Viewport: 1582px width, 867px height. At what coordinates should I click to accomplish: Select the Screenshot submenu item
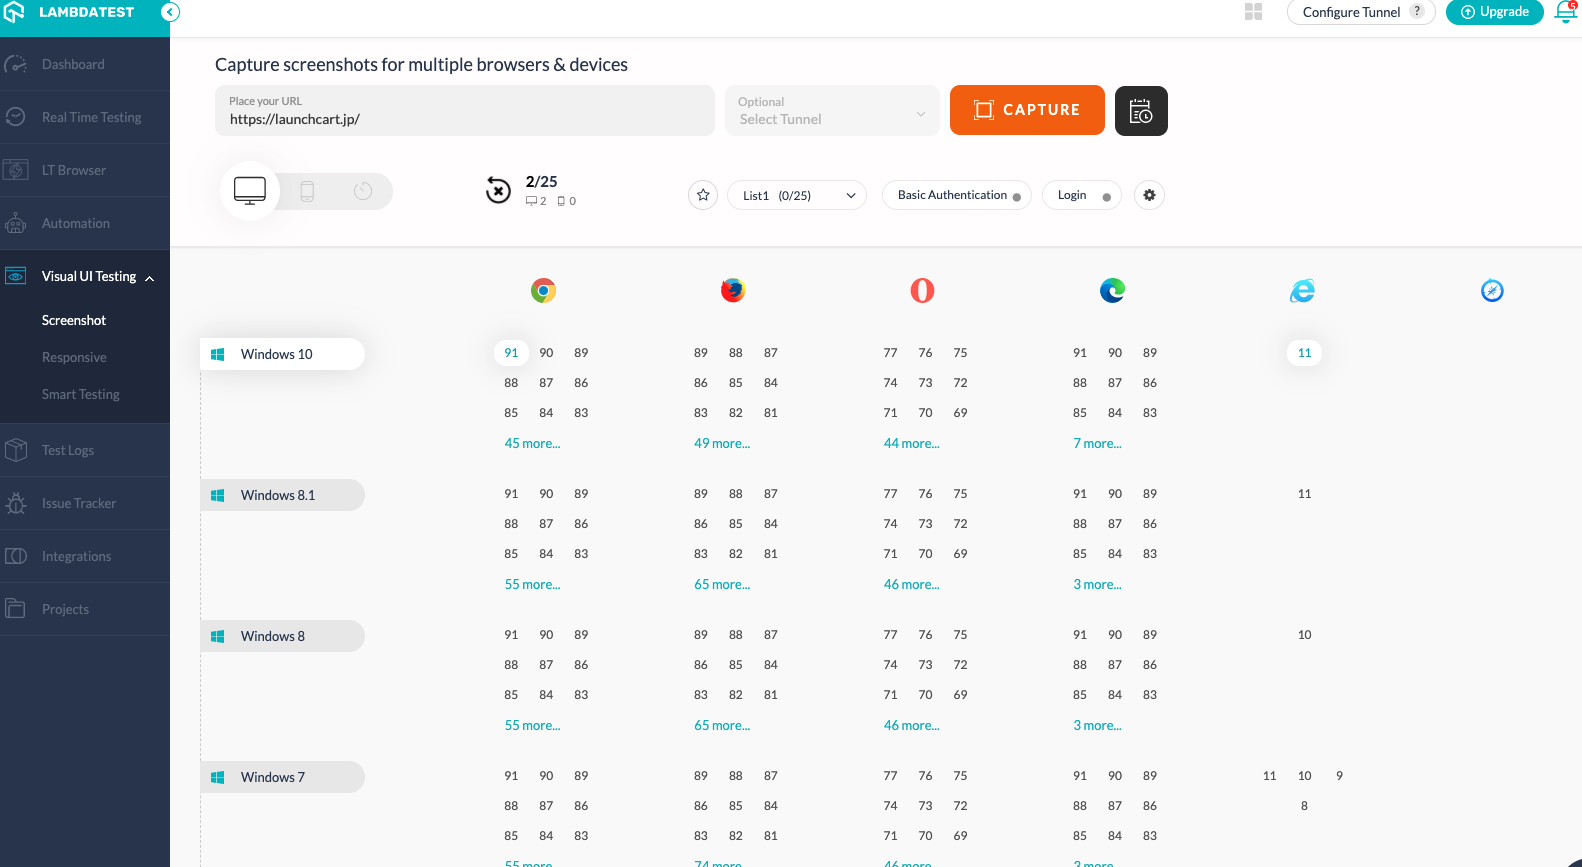point(74,320)
